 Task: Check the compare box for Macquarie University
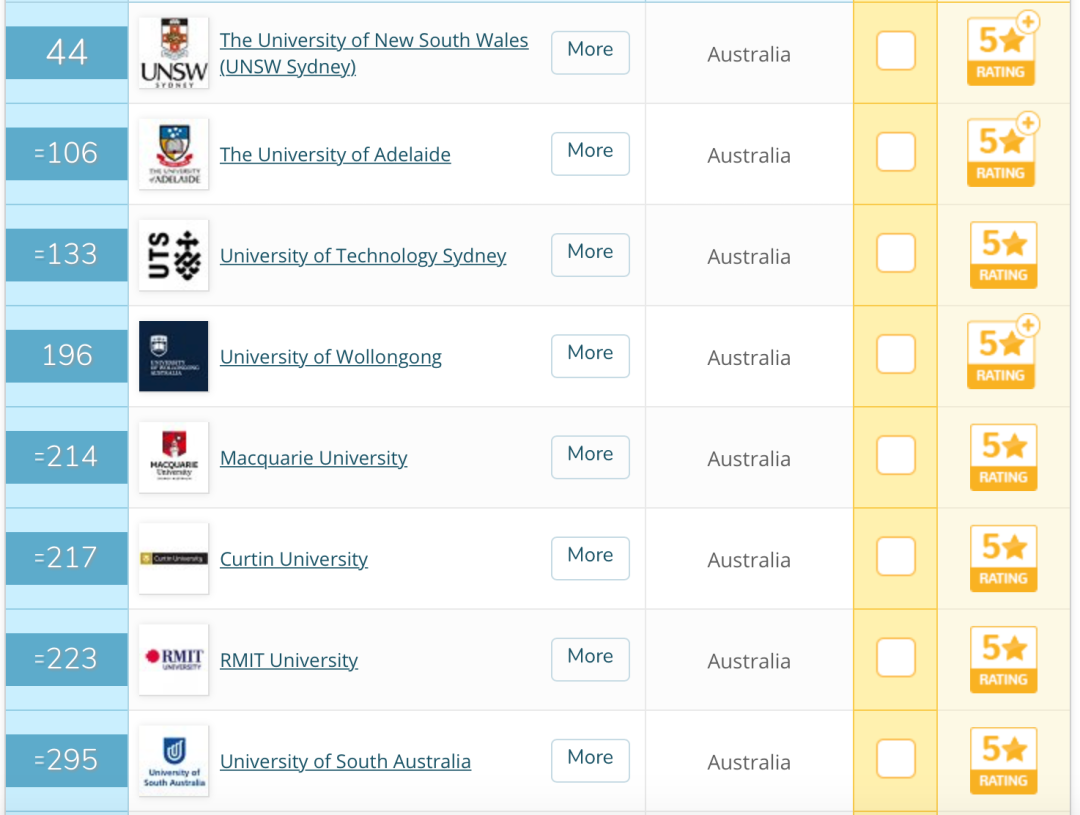(x=895, y=456)
